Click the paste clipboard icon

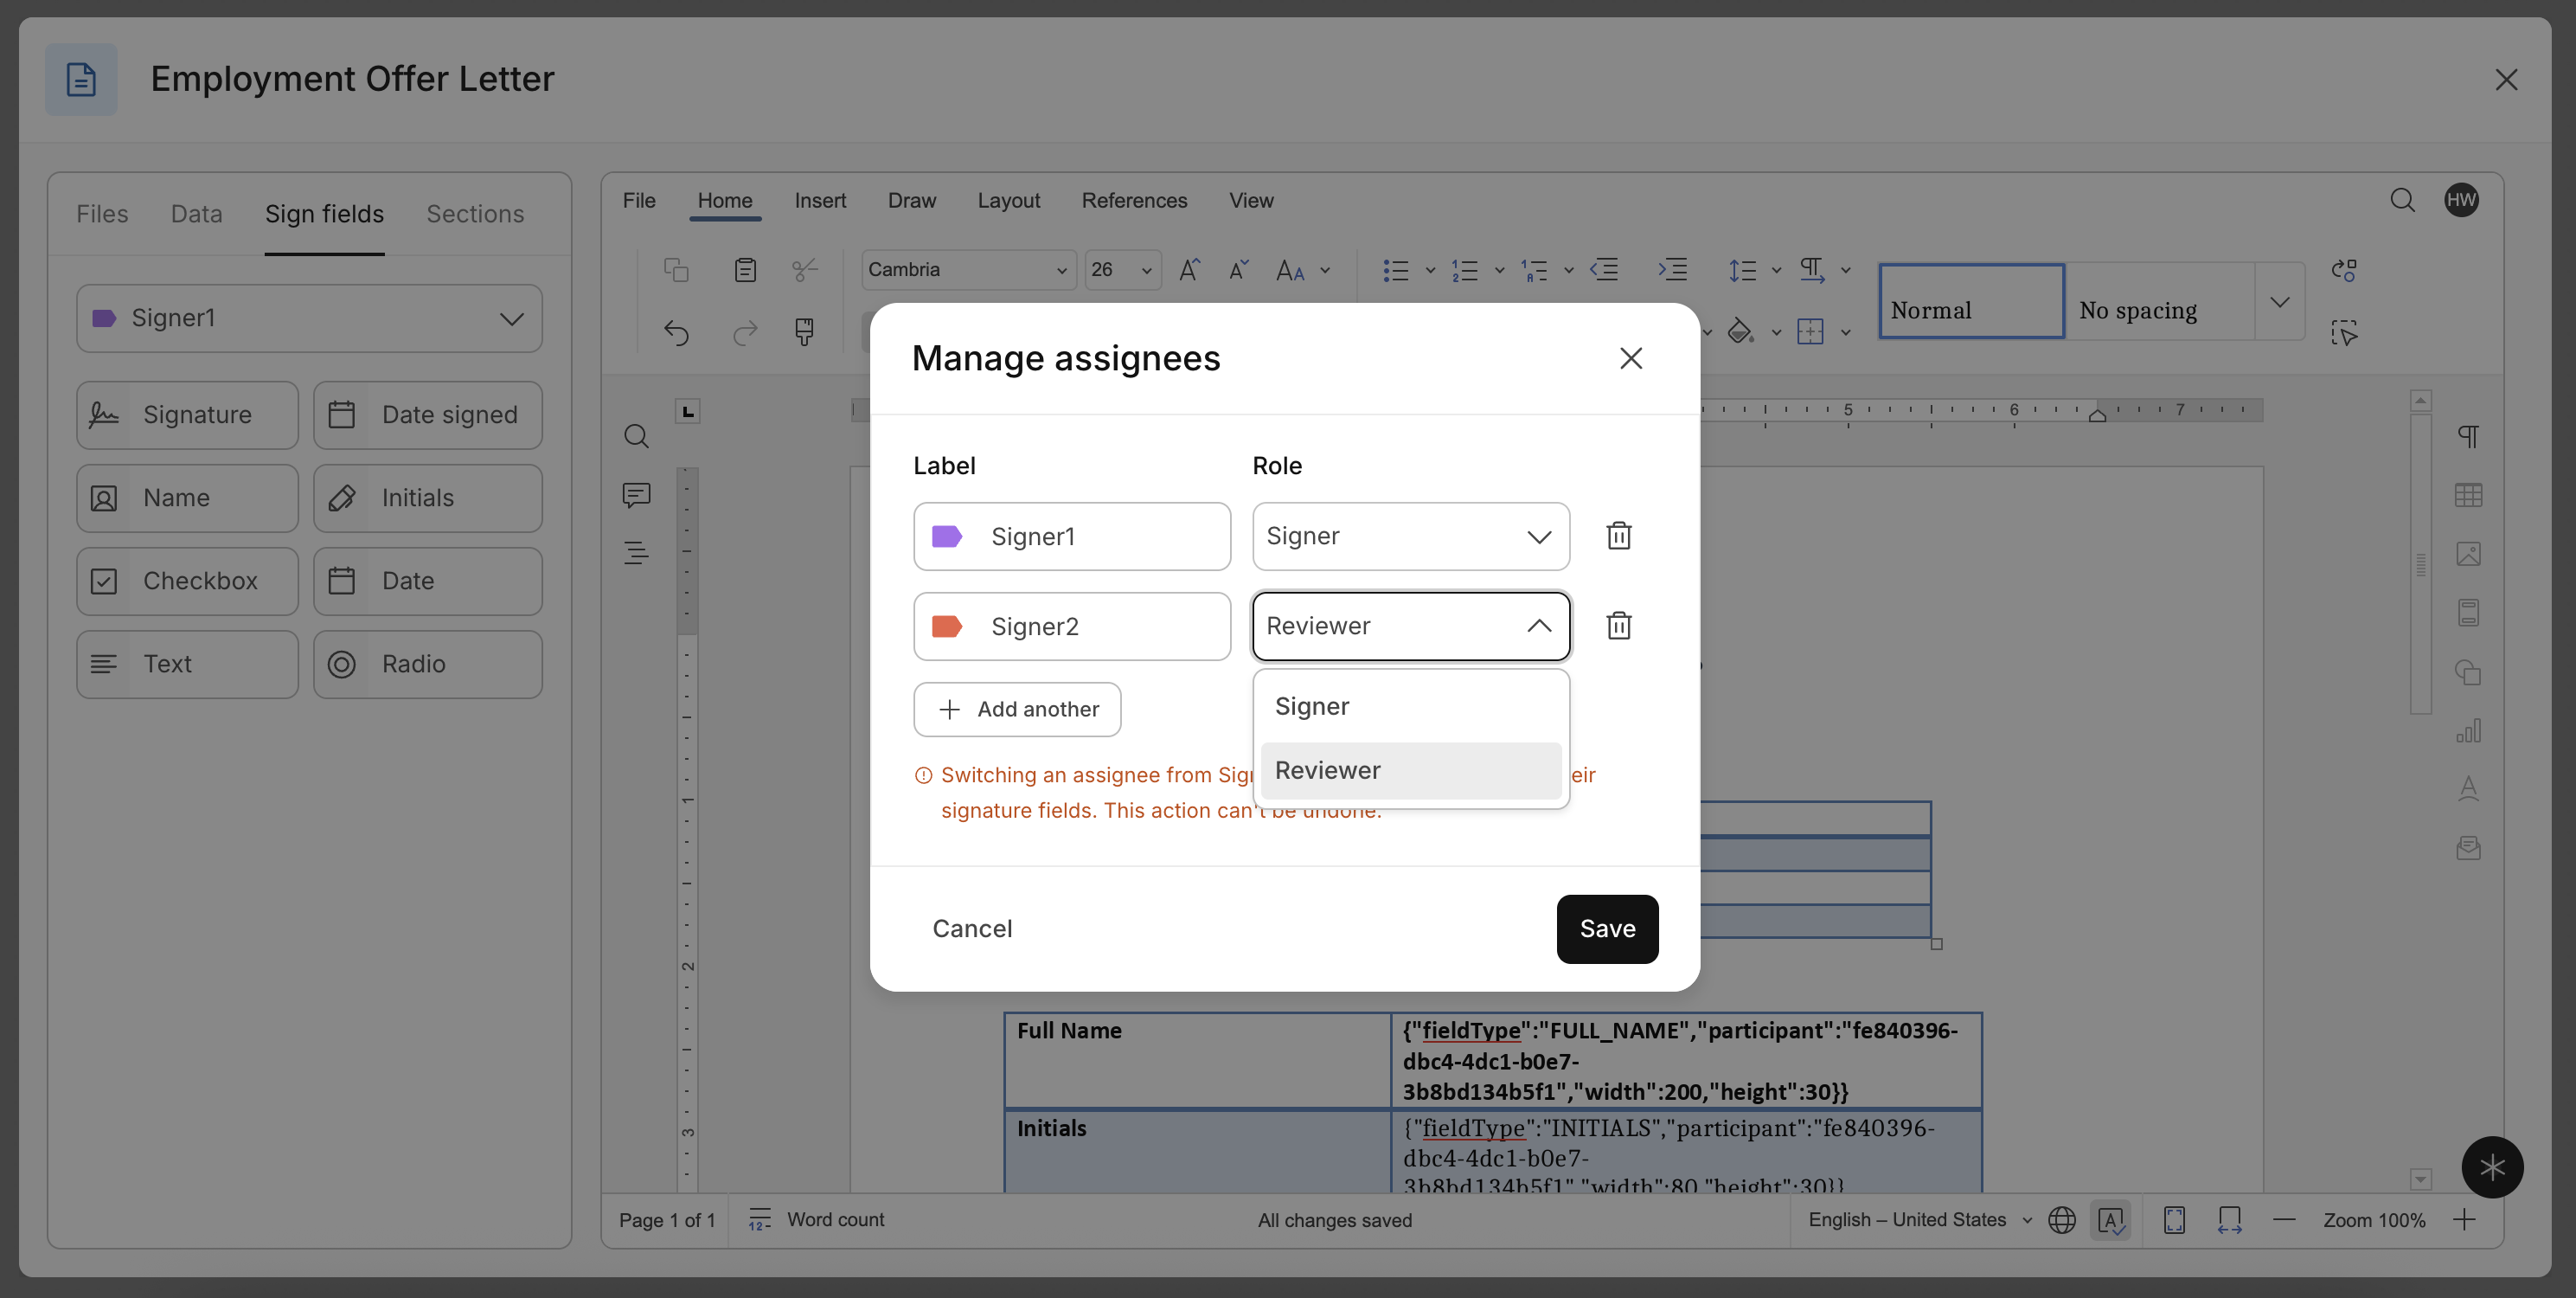pos(745,270)
